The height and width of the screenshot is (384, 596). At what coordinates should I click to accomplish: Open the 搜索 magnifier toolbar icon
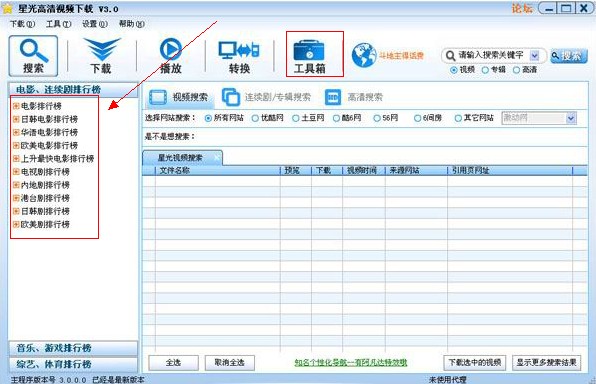tap(33, 56)
